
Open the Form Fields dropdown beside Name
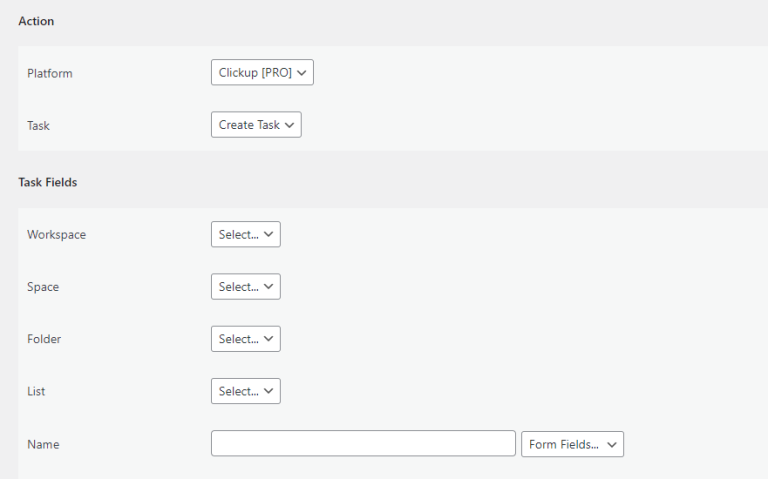(x=573, y=444)
